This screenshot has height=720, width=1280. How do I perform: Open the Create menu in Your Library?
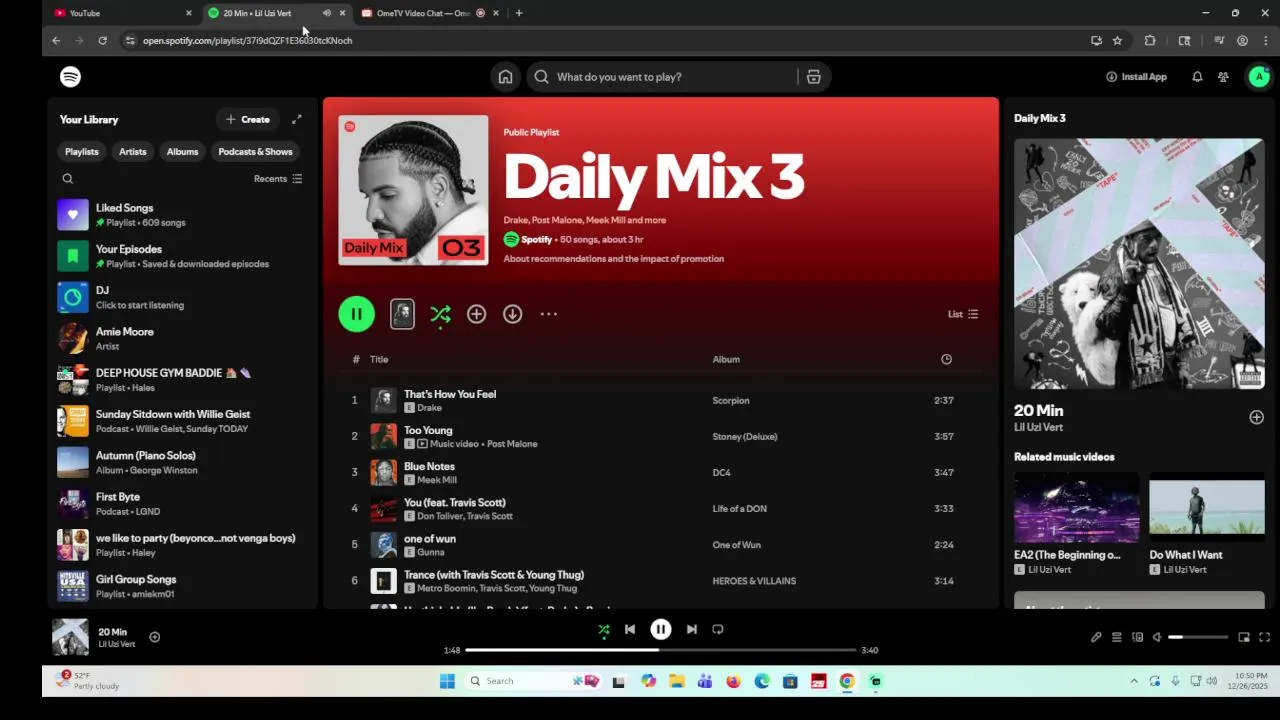(x=247, y=120)
